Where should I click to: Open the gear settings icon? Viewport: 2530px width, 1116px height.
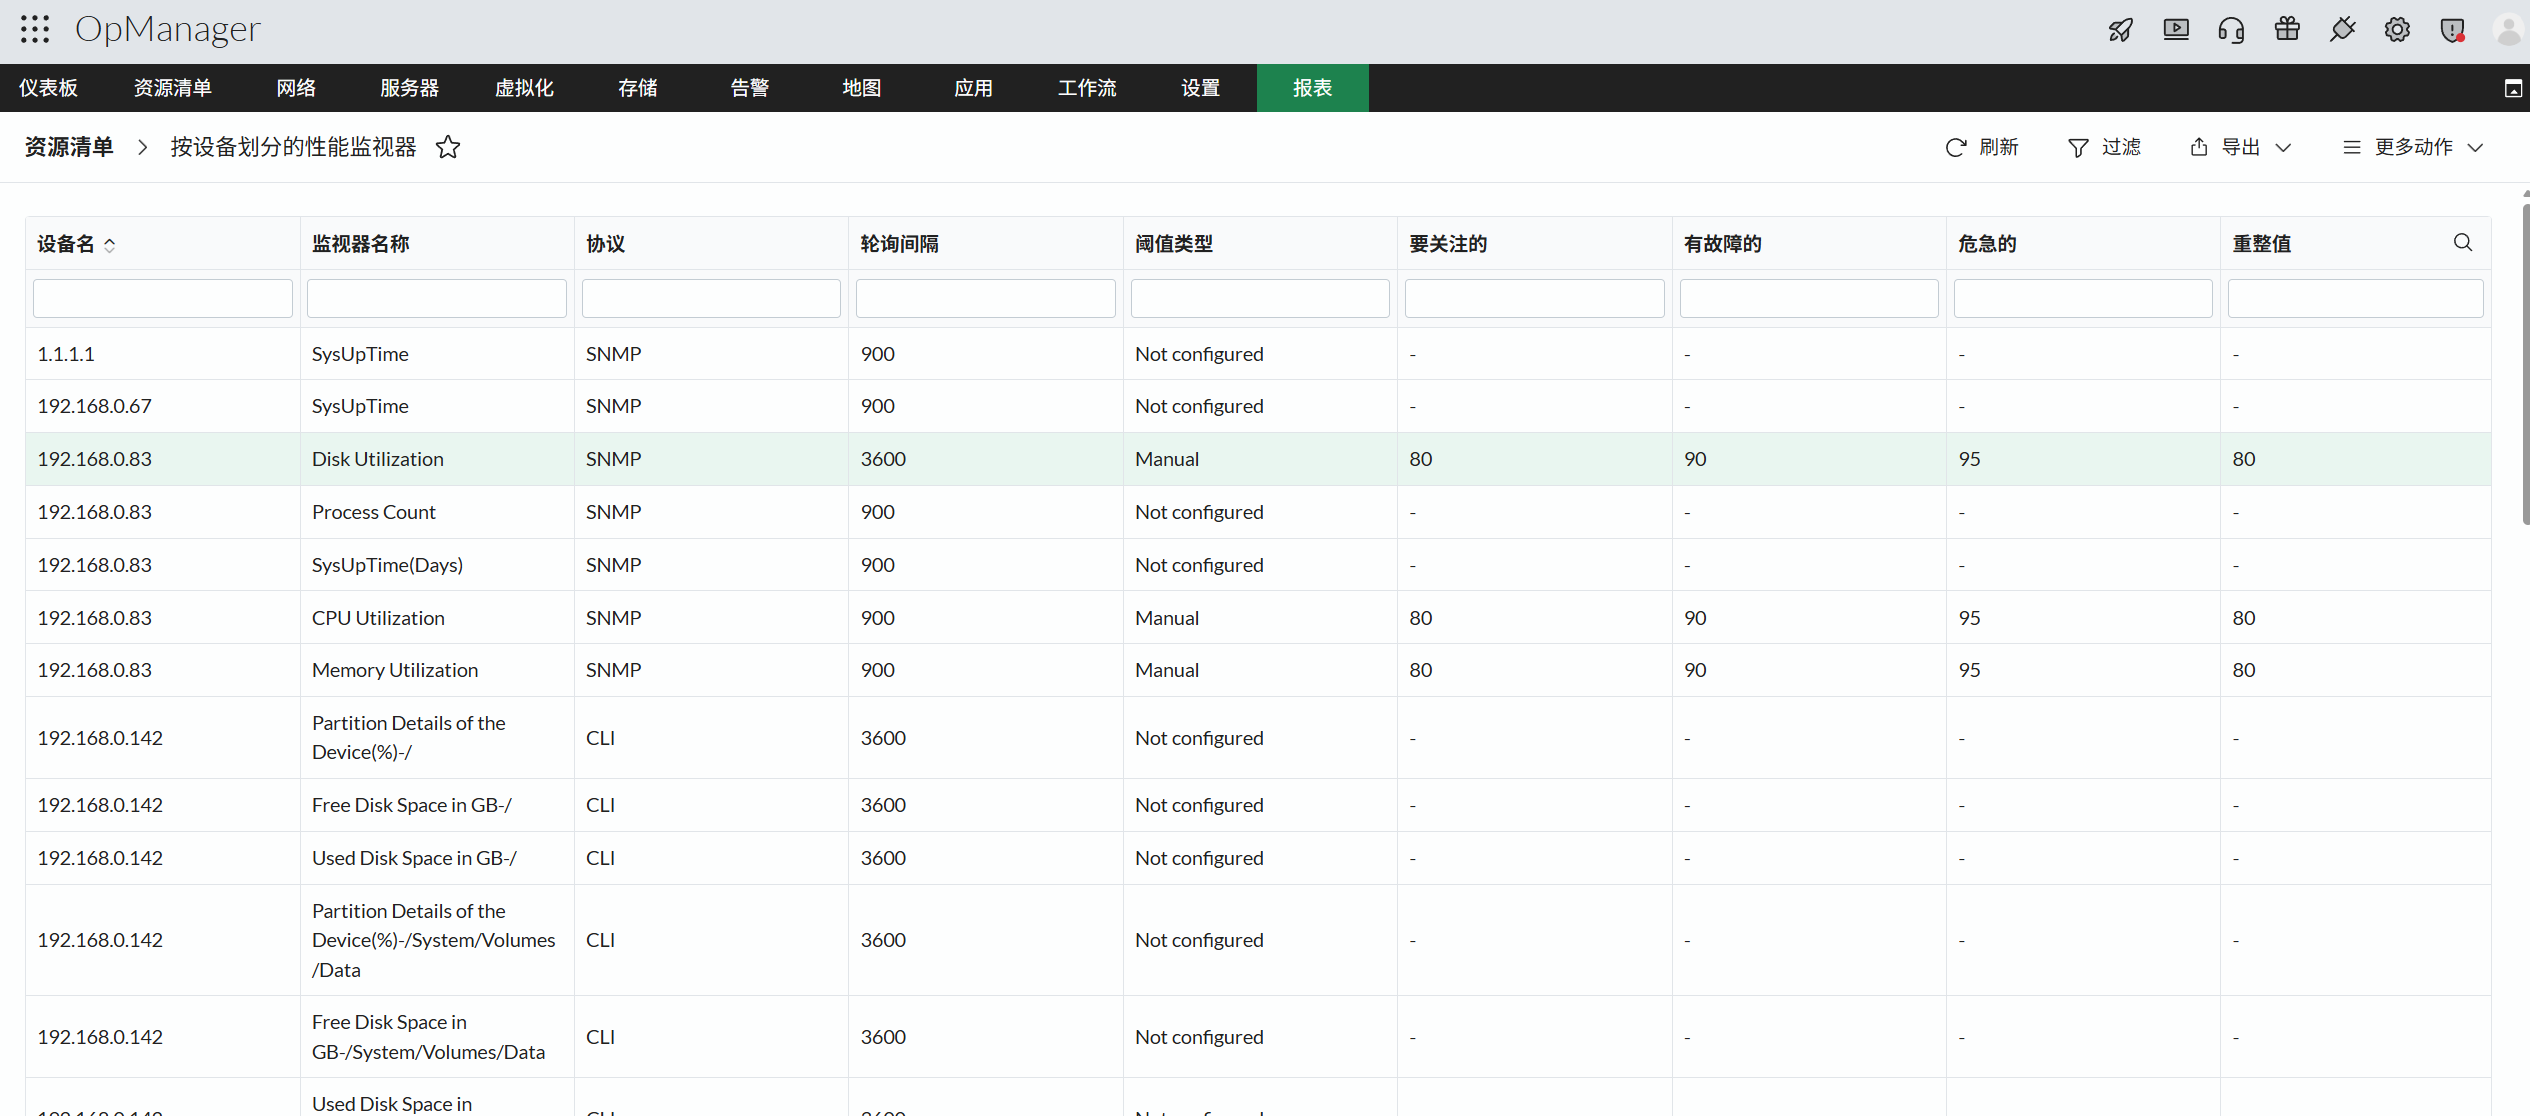click(x=2397, y=30)
